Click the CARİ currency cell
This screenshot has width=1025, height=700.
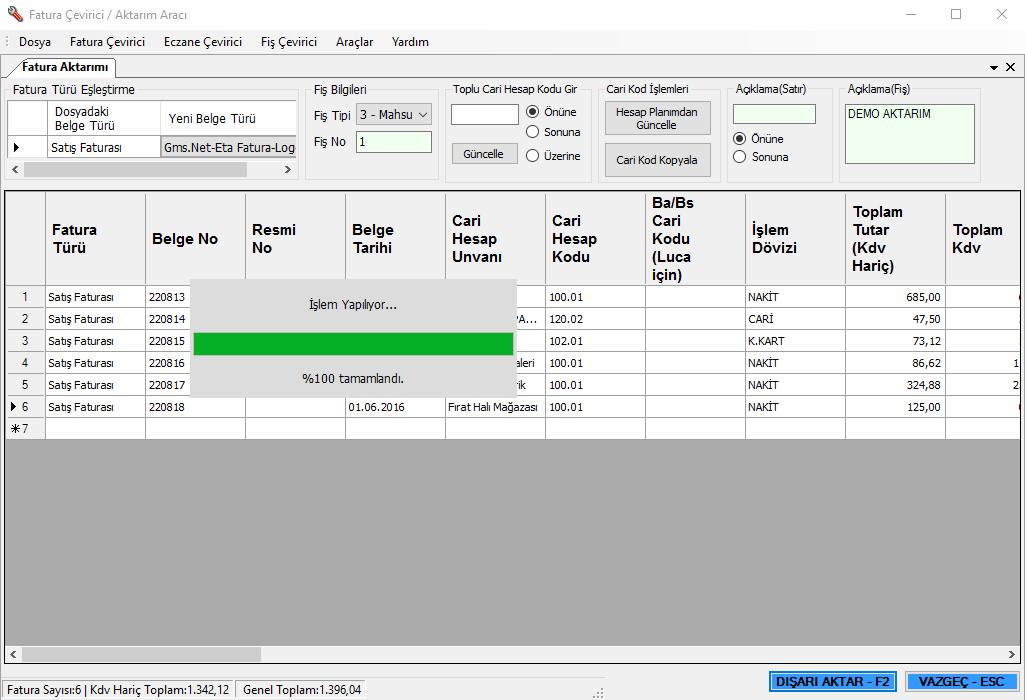pos(796,319)
